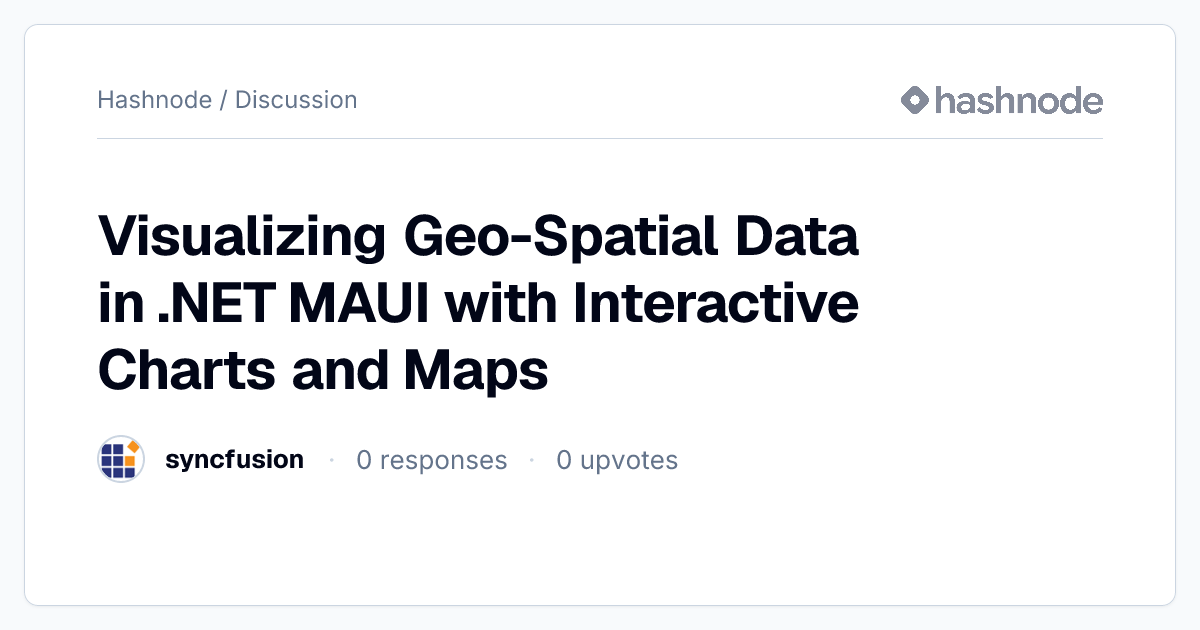
Task: Click the Hashnode diamond logo icon
Action: click(x=915, y=100)
